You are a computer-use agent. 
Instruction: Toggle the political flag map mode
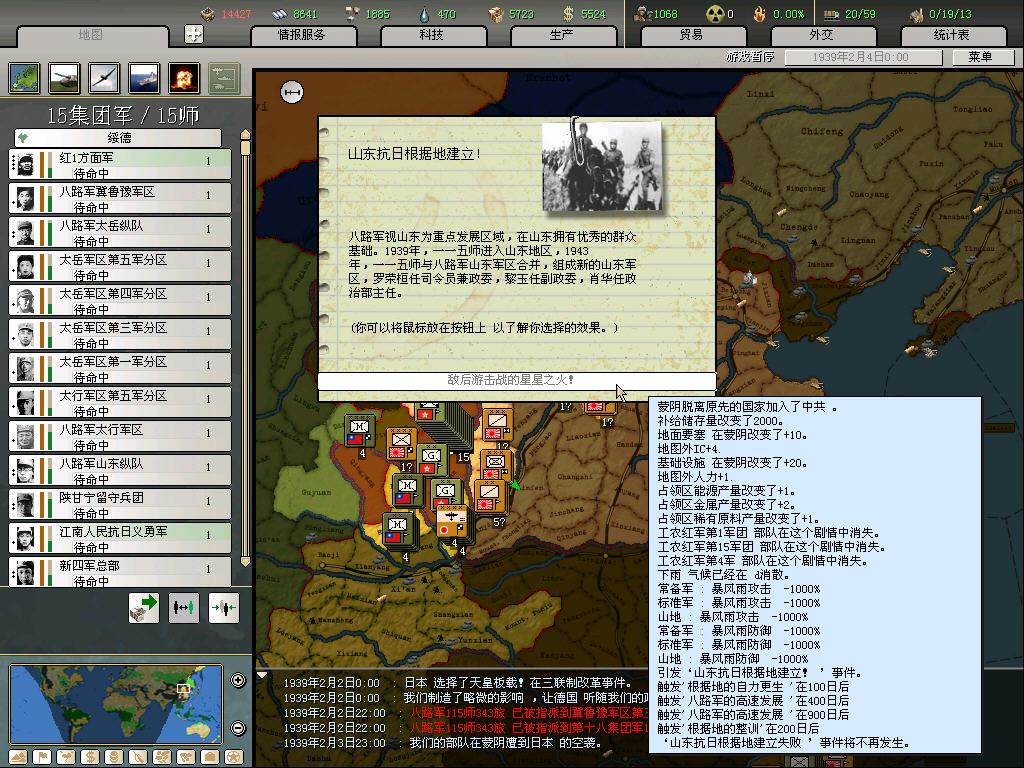coord(42,756)
